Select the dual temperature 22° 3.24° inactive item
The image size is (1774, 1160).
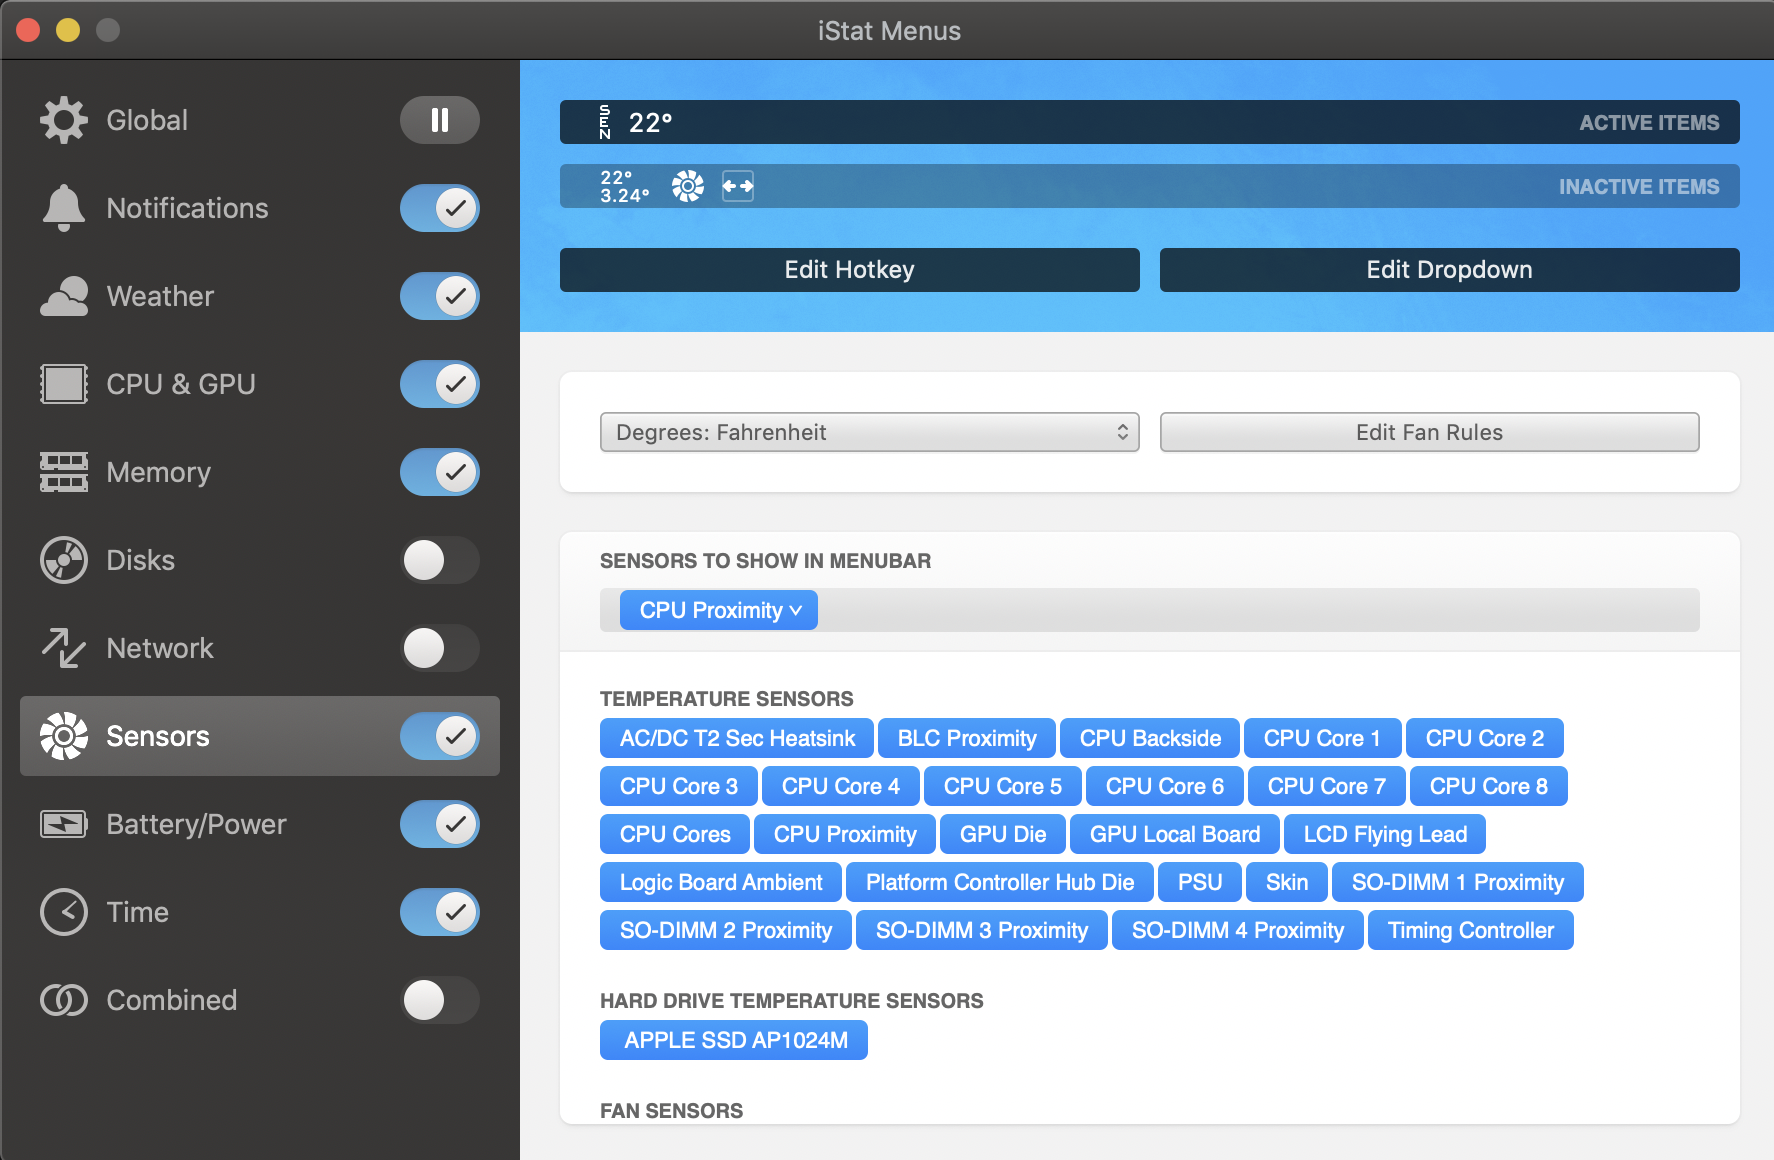625,186
